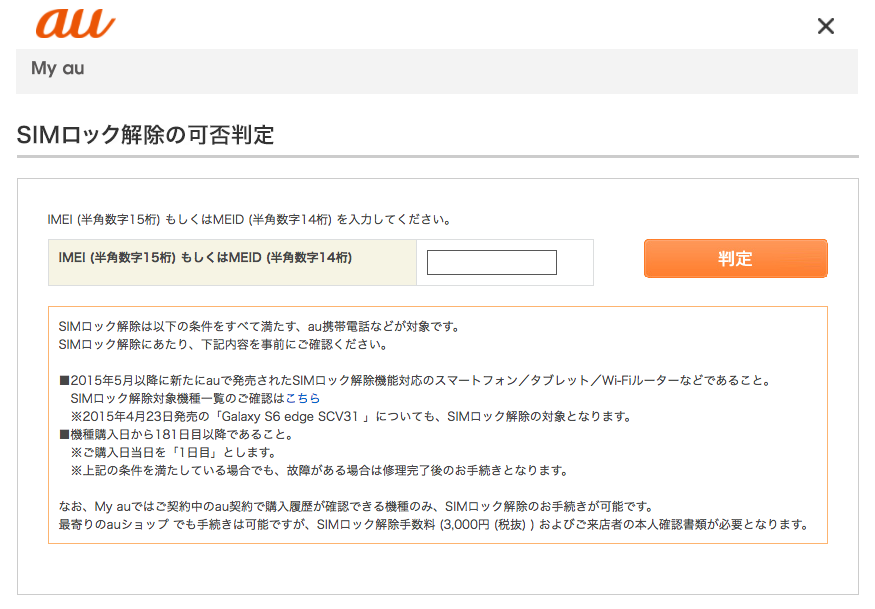Click the IMEI or MEID number input box
The image size is (875, 609).
[492, 262]
